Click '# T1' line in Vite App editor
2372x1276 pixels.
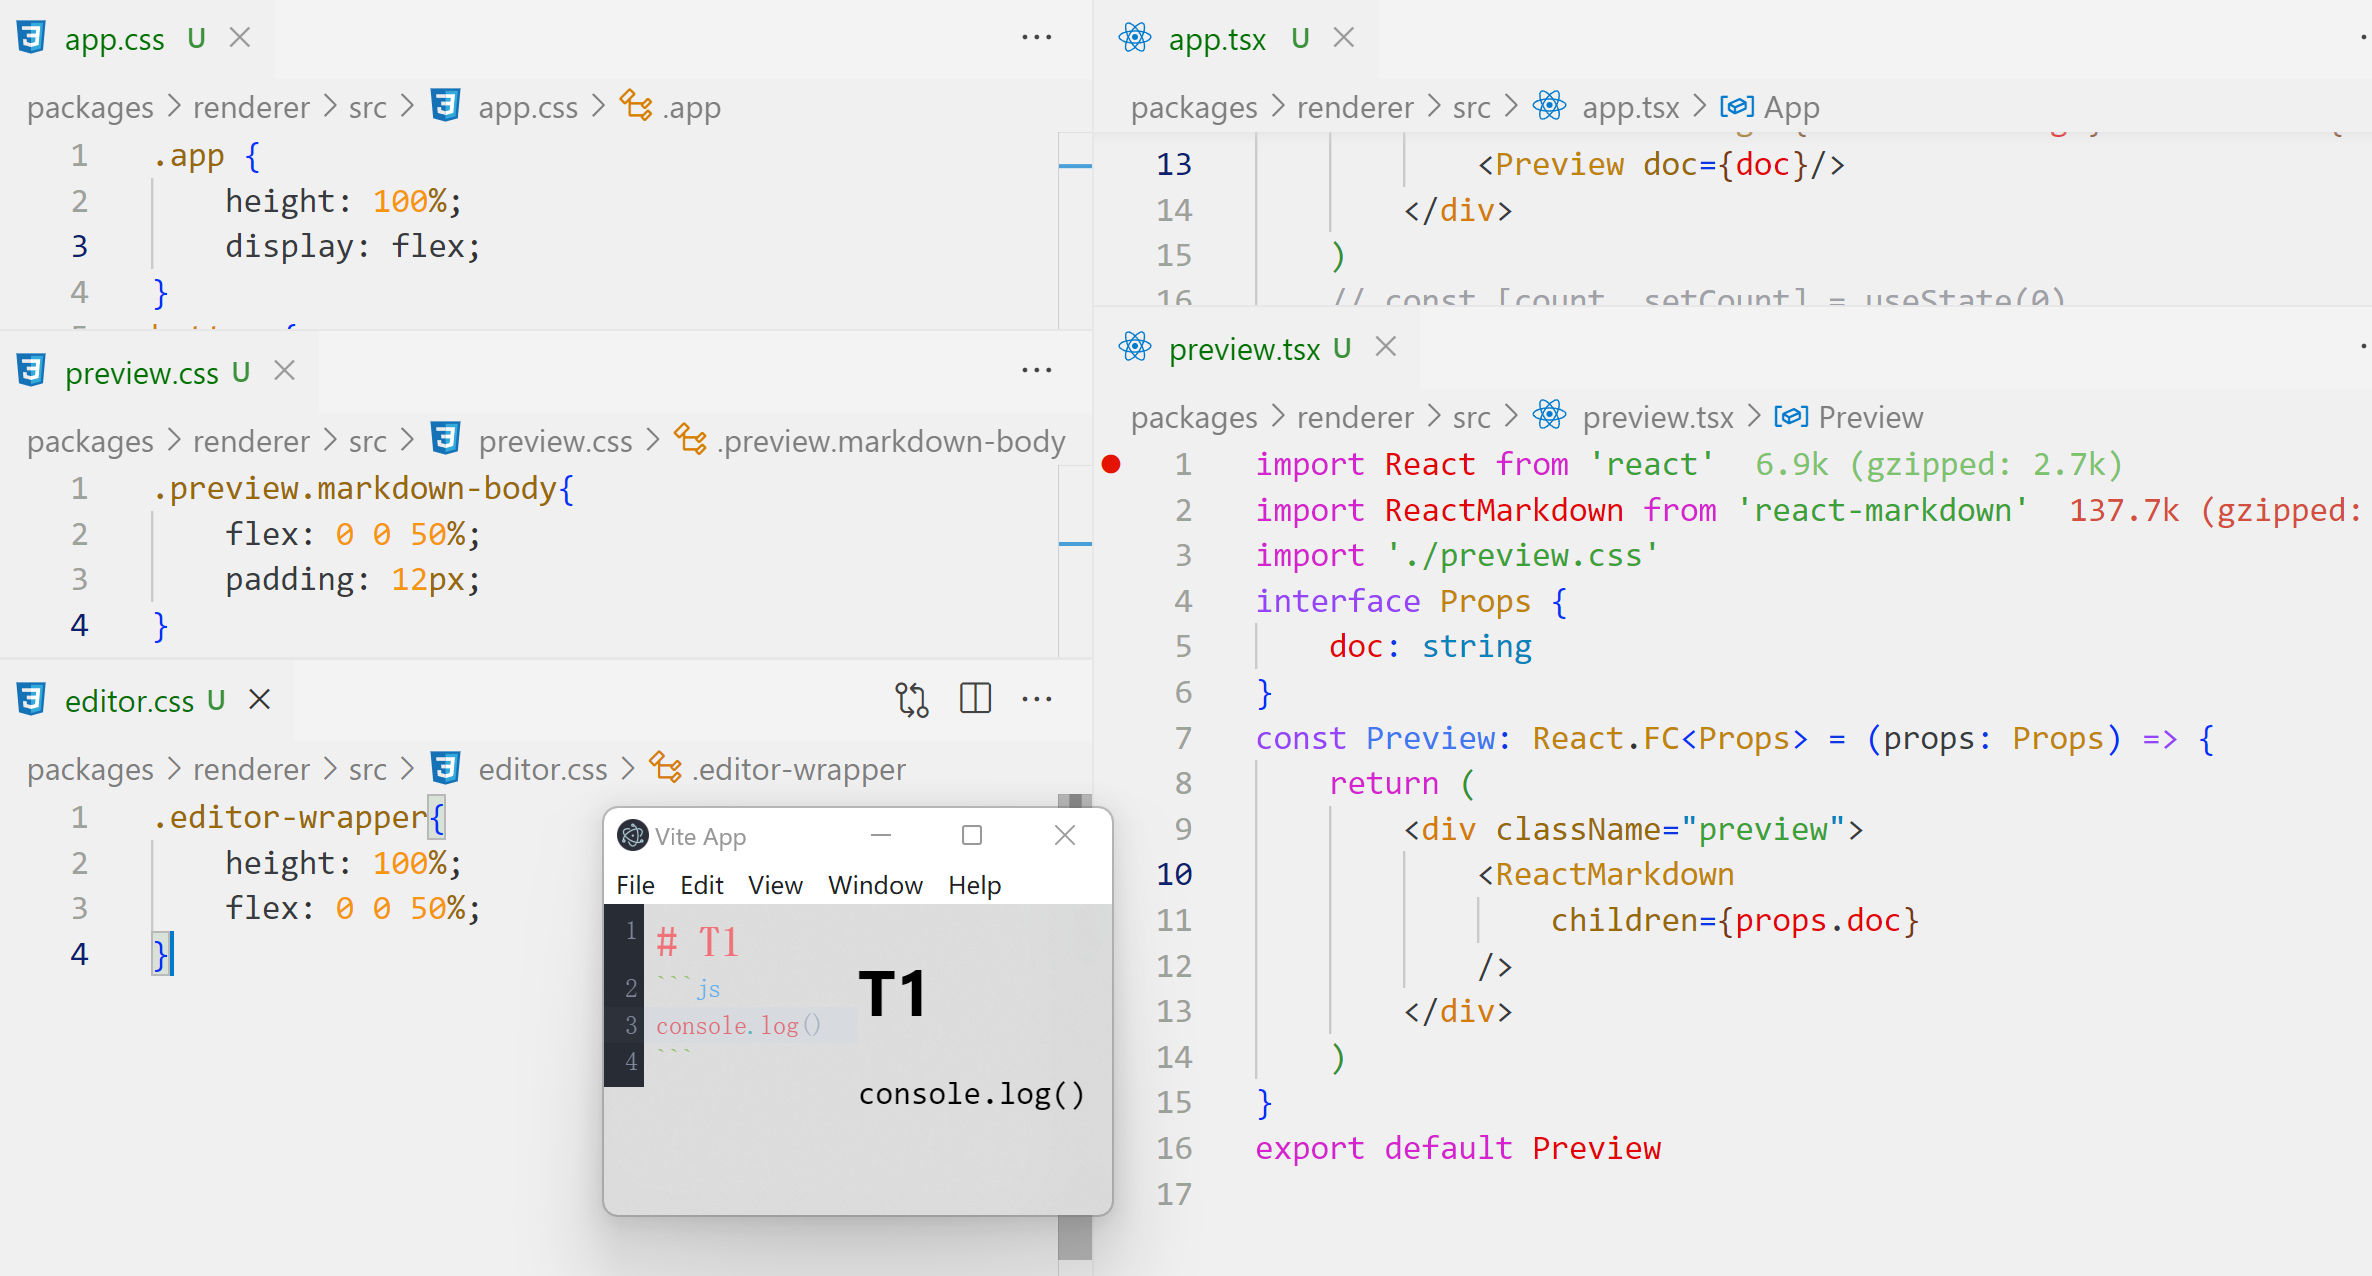697,942
